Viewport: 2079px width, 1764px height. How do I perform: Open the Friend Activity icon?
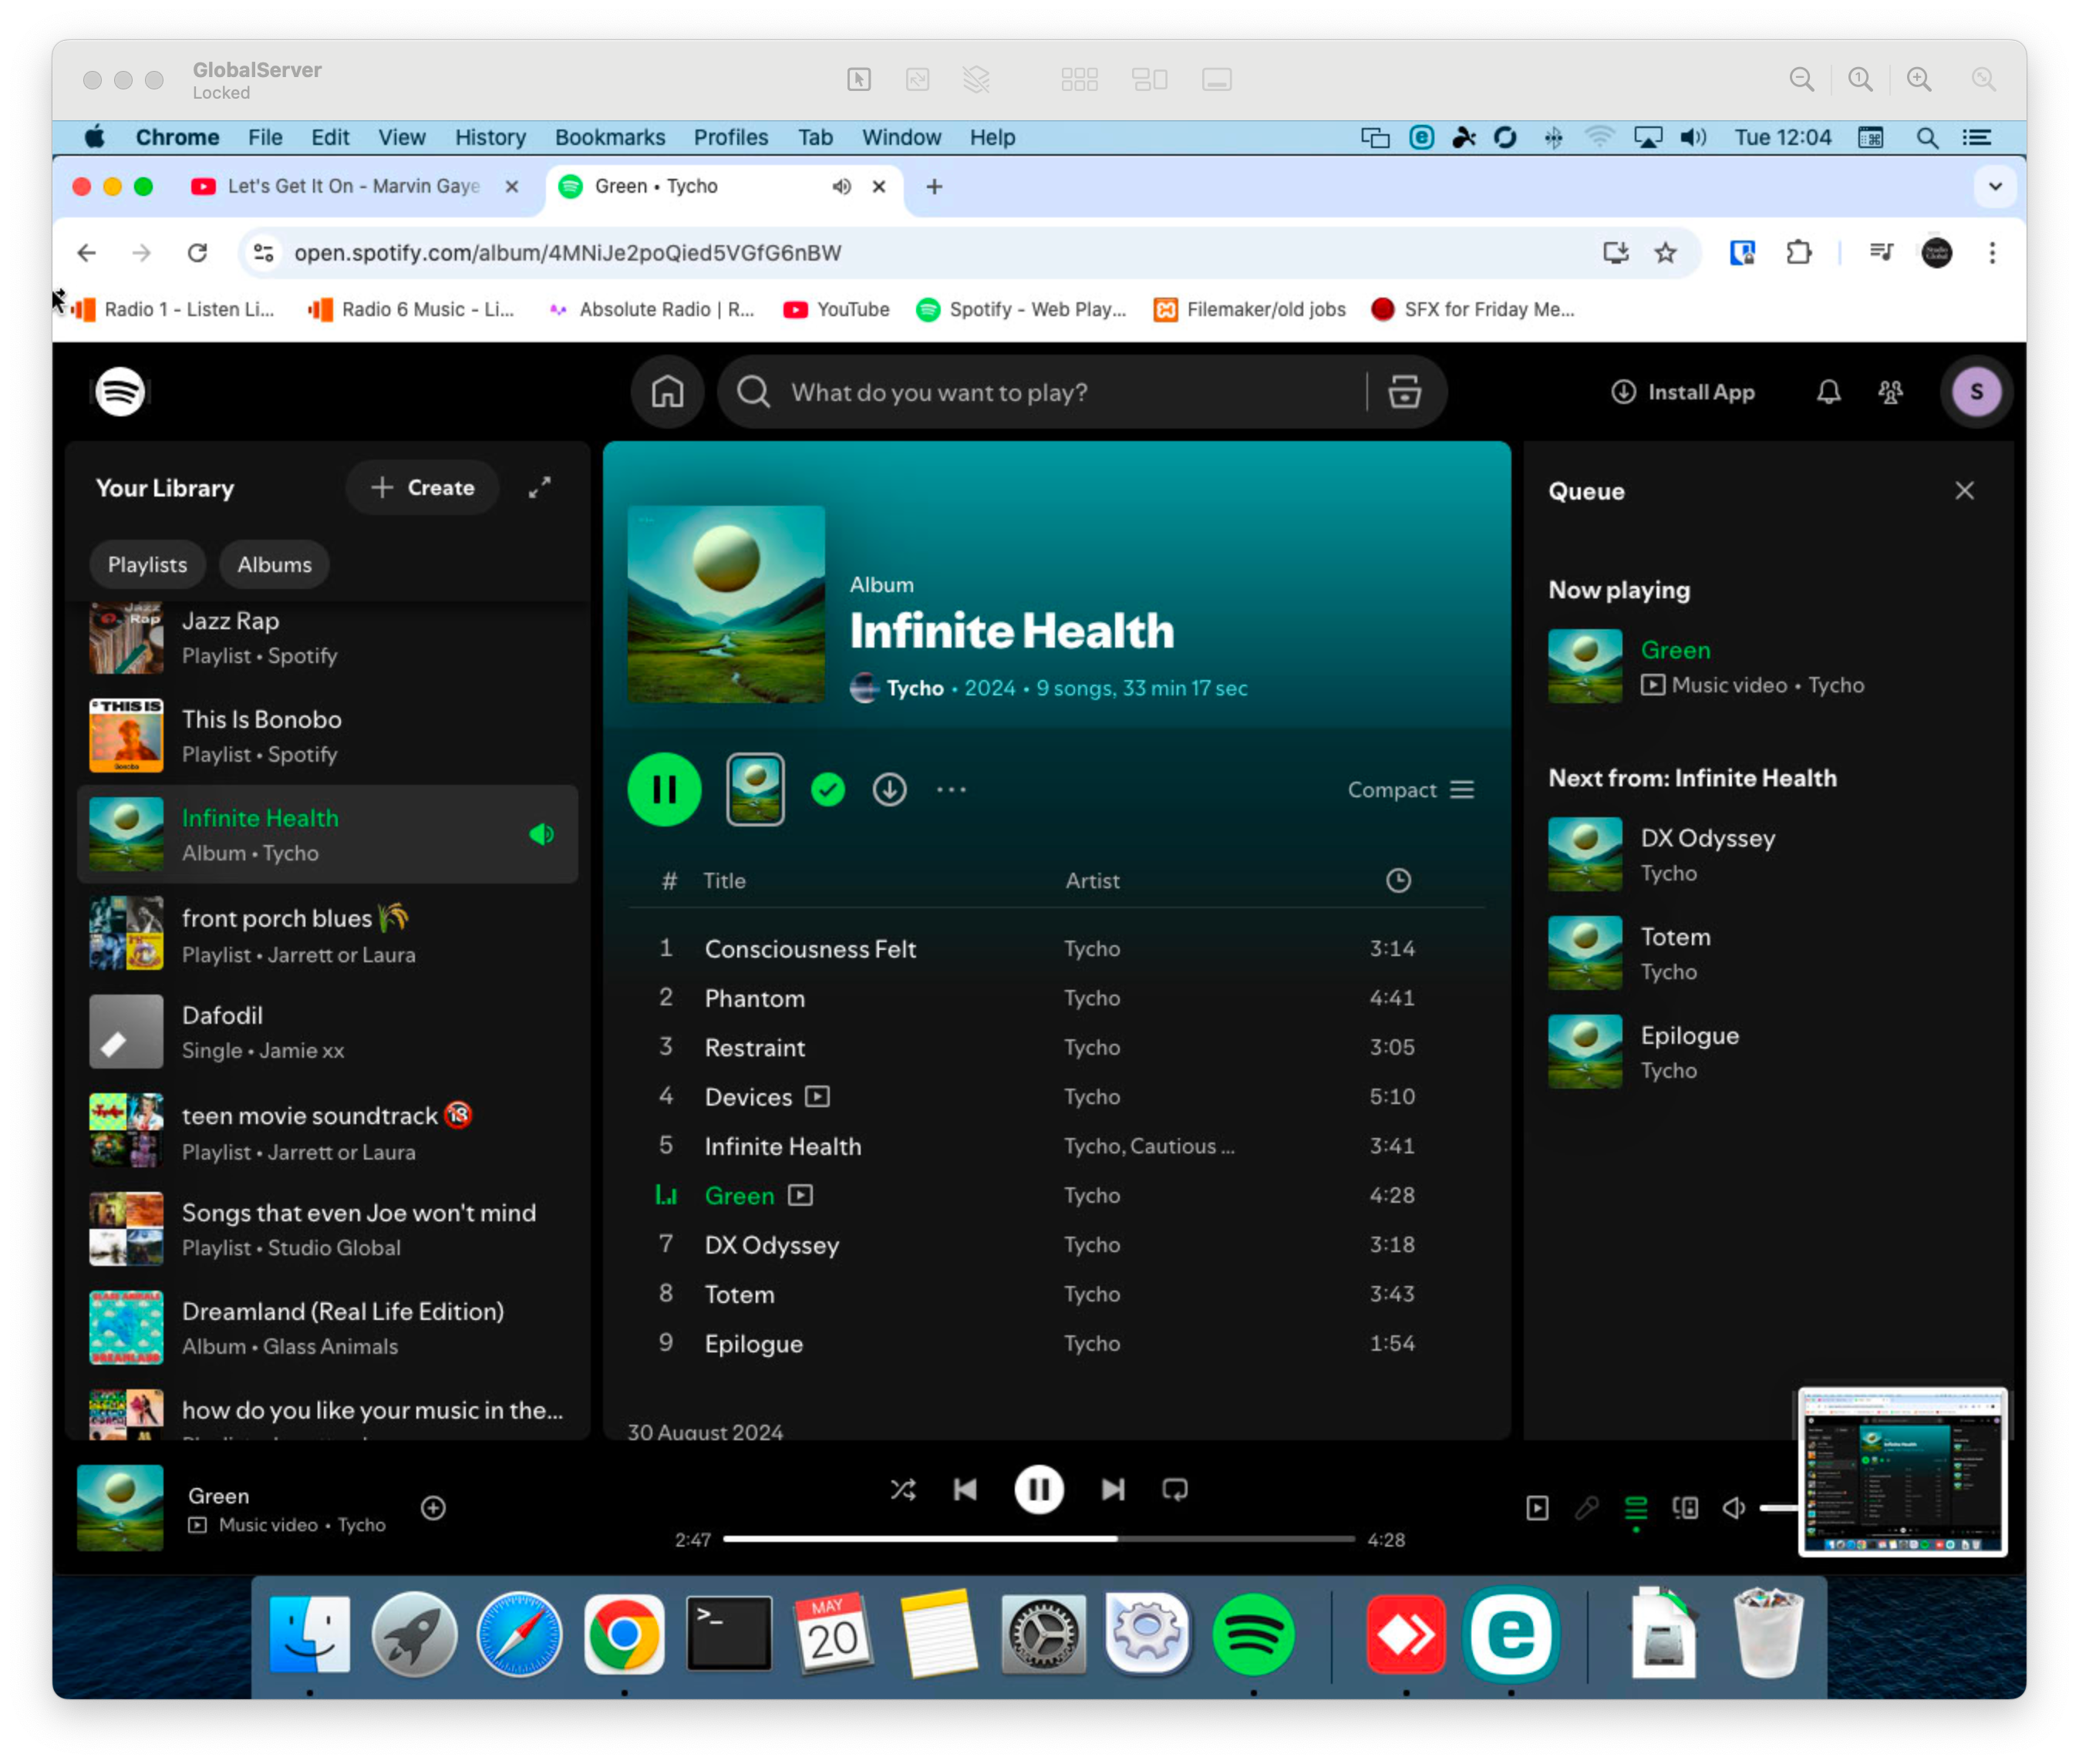pos(1890,392)
